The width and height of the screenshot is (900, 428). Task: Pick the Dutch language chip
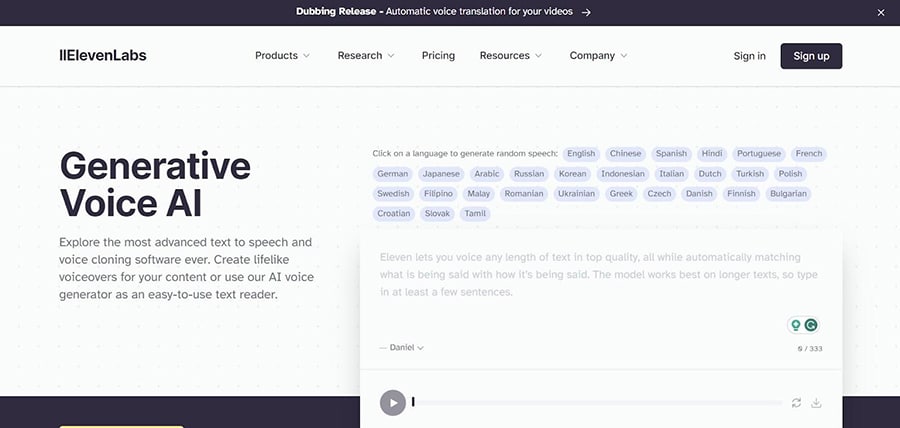pos(710,174)
